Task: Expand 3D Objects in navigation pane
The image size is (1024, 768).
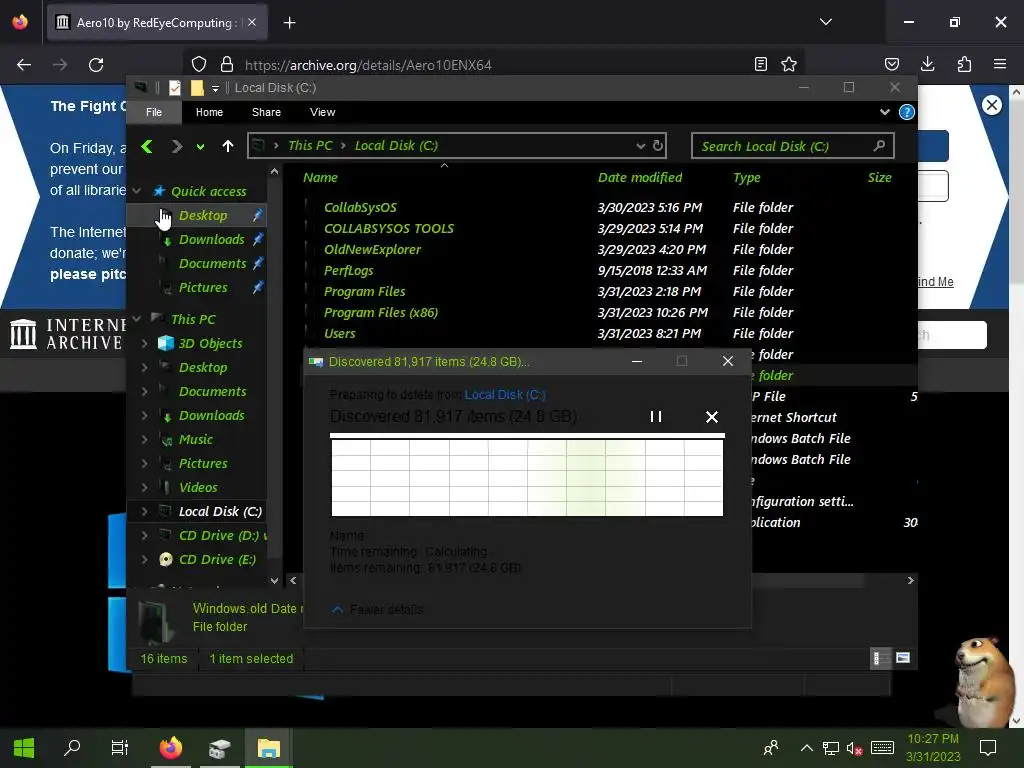Action: coord(144,344)
